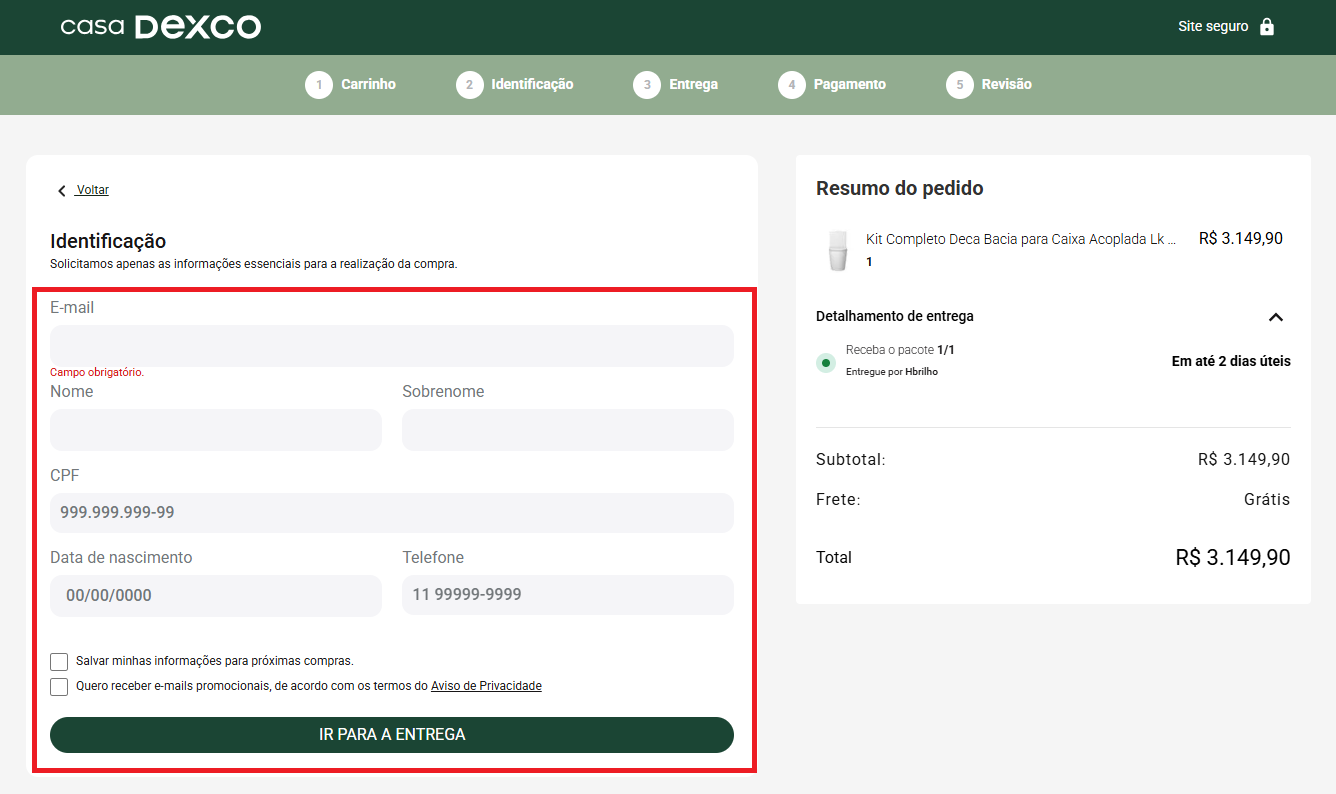Image resolution: width=1336 pixels, height=794 pixels.
Task: Click the step 4 Pagamento number circle
Action: click(792, 85)
